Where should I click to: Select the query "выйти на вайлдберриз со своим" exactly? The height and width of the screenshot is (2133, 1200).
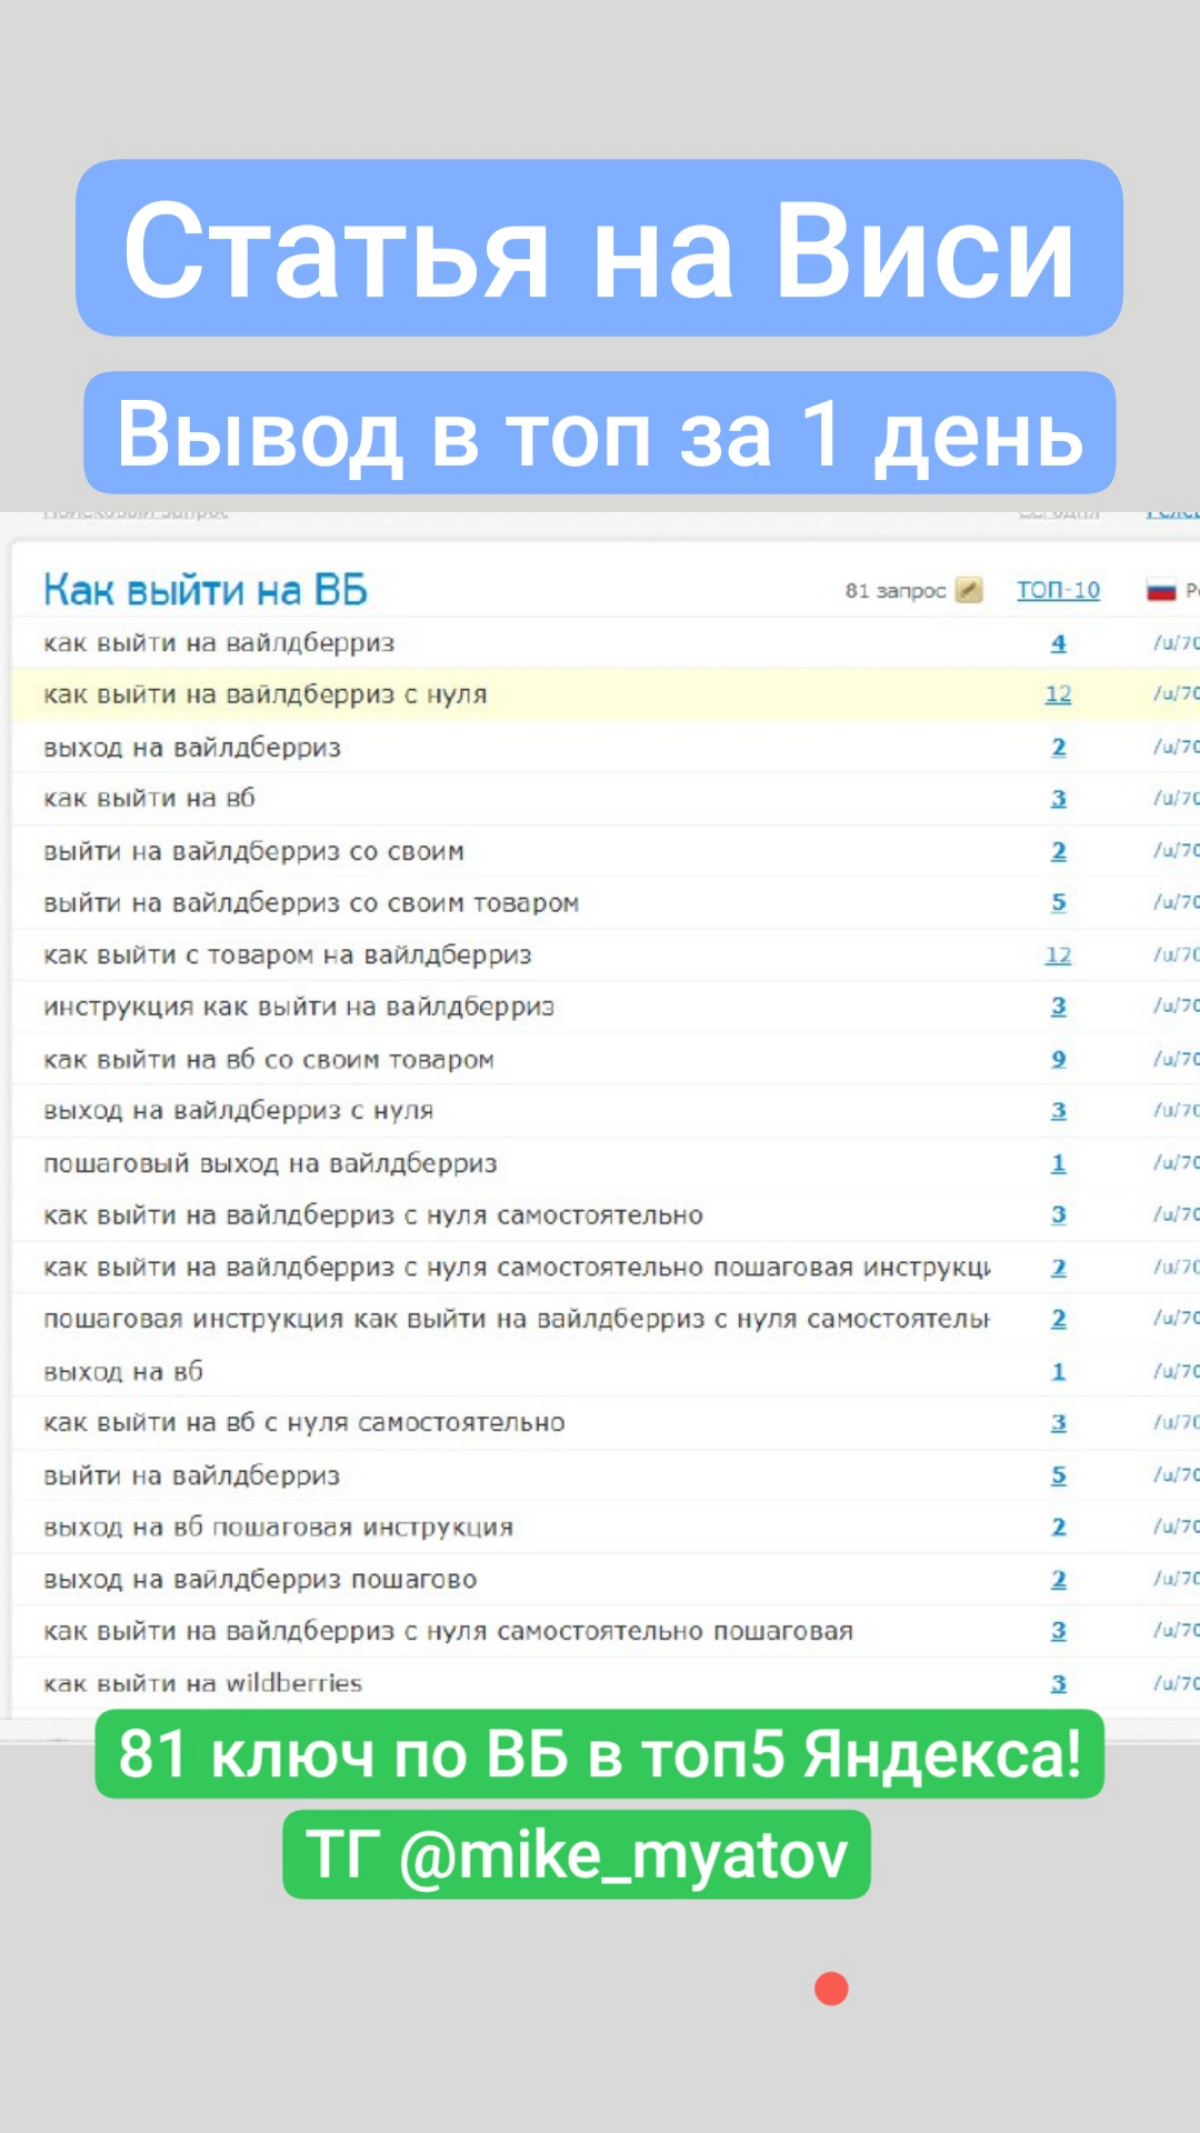point(254,851)
